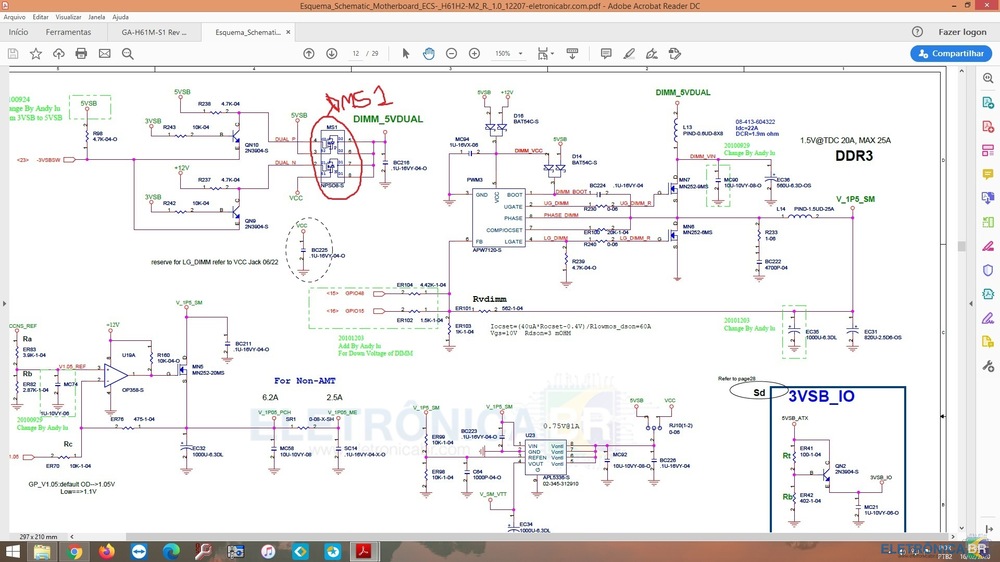
Task: Send file by email envelope icon
Action: coord(104,53)
